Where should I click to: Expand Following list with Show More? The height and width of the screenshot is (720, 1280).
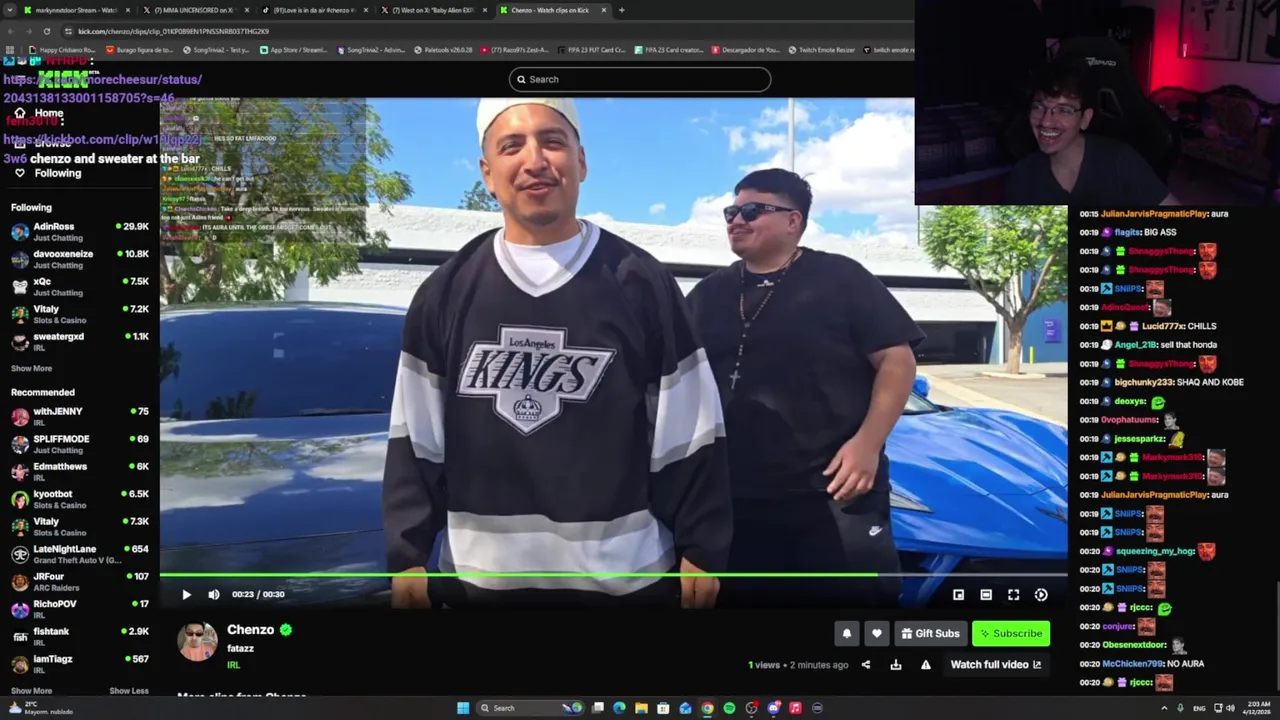[31, 369]
